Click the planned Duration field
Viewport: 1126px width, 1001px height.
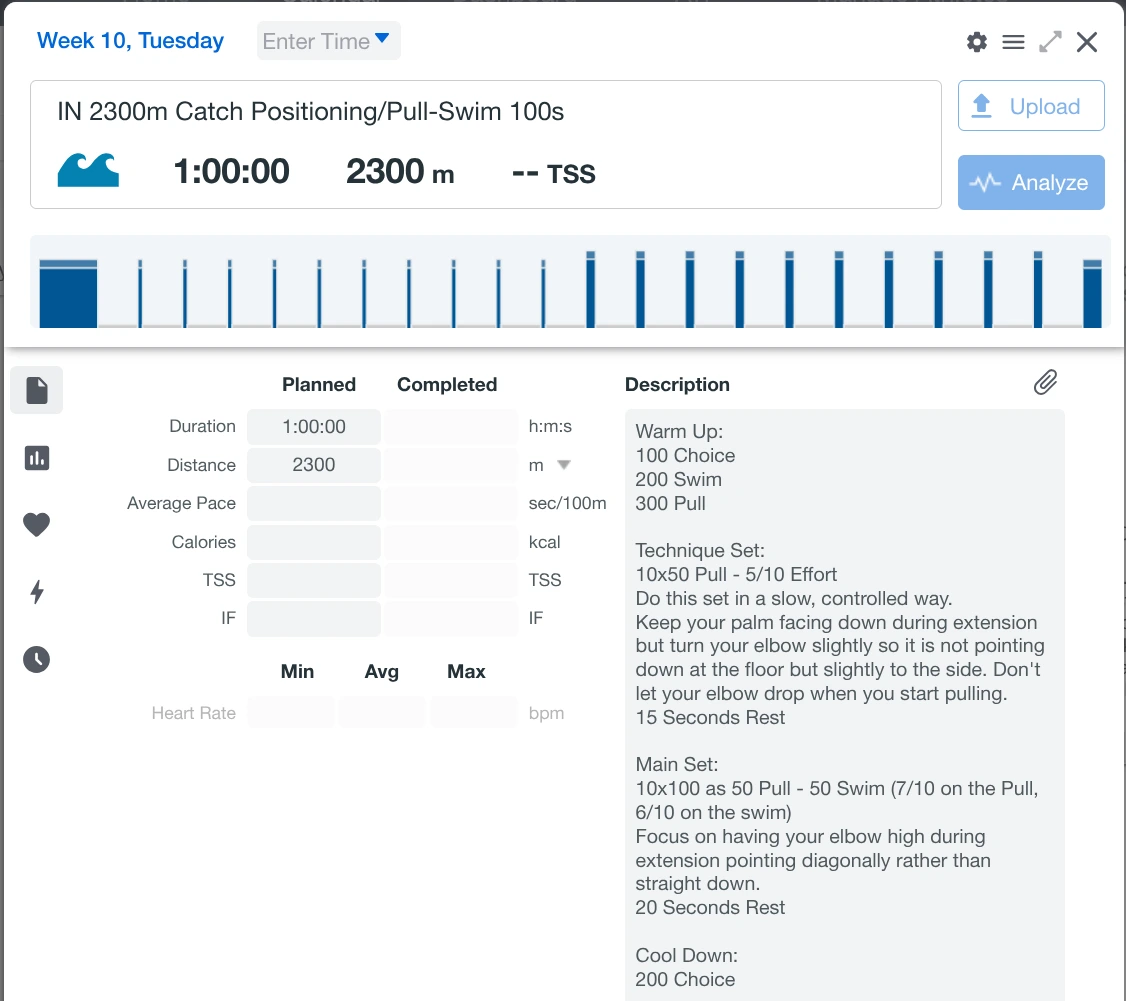(x=313, y=426)
